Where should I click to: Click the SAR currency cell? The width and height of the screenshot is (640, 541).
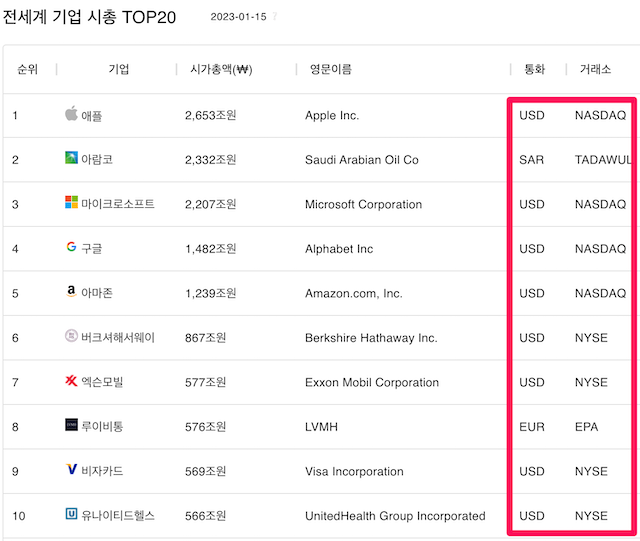(x=531, y=159)
